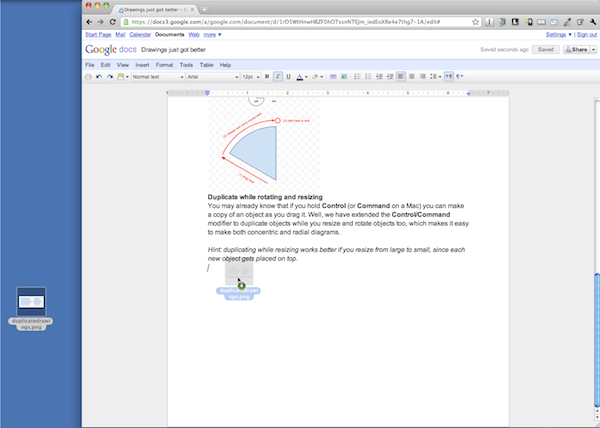Open the Insert menu
This screenshot has width=600, height=428.
pyautogui.click(x=143, y=64)
